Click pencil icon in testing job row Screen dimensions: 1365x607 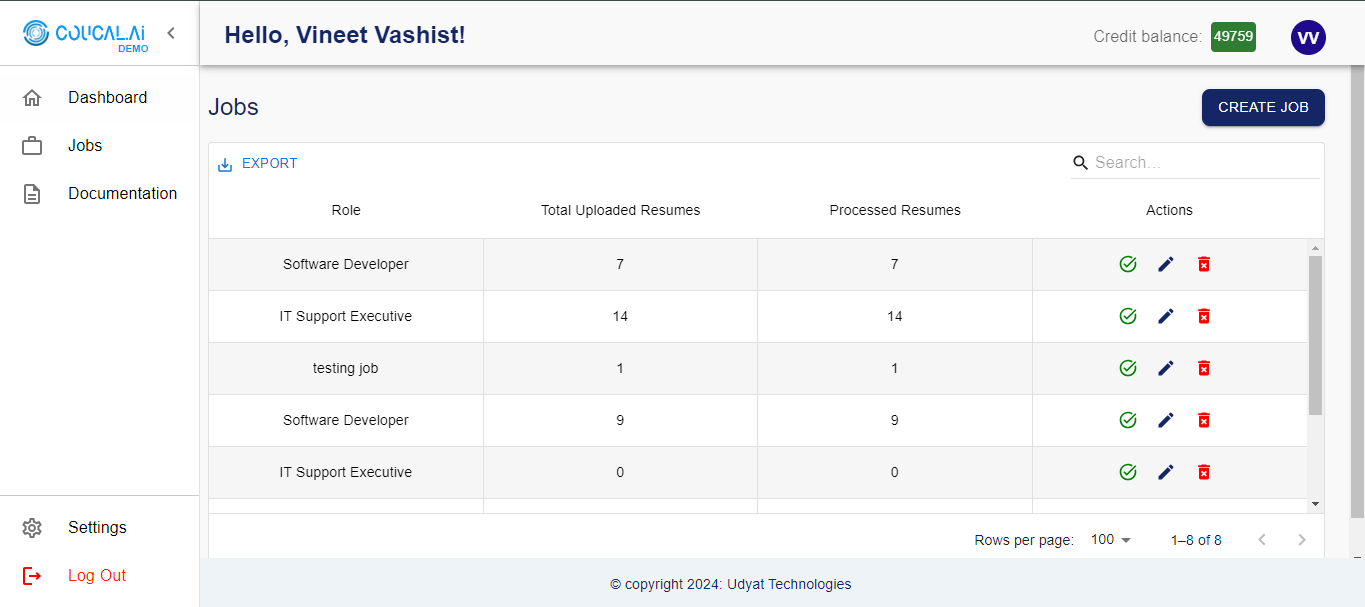pyautogui.click(x=1166, y=368)
